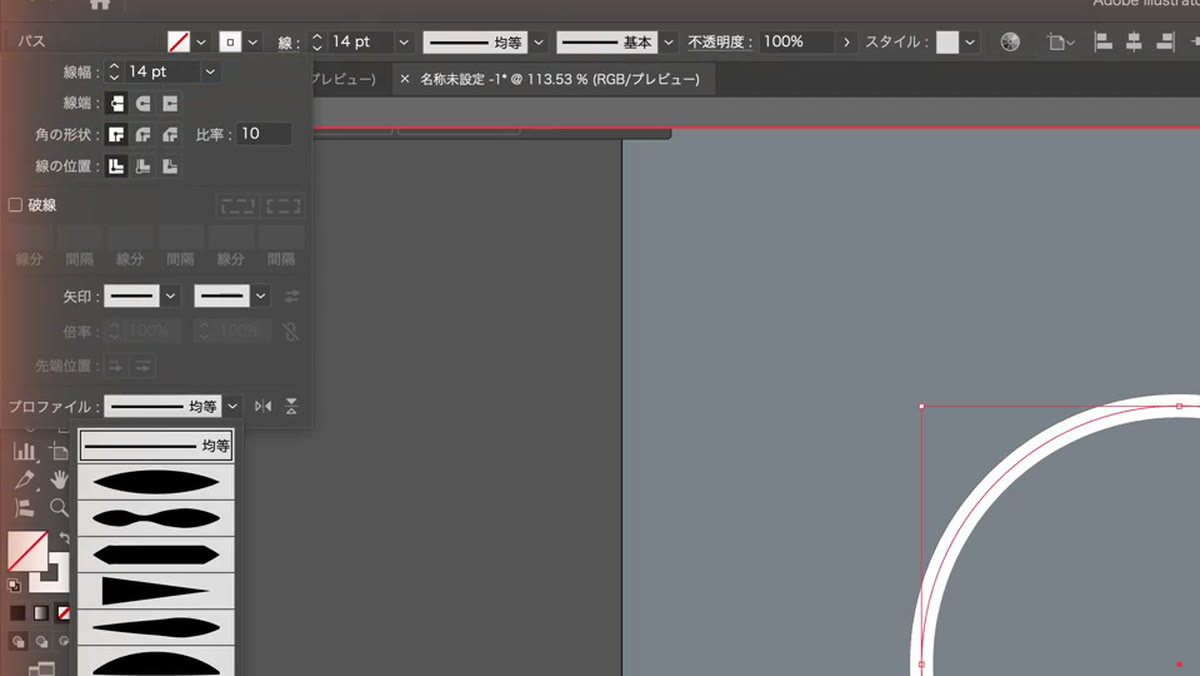Select the tapering triangle width profile
This screenshot has width=1200, height=676.
[156, 591]
